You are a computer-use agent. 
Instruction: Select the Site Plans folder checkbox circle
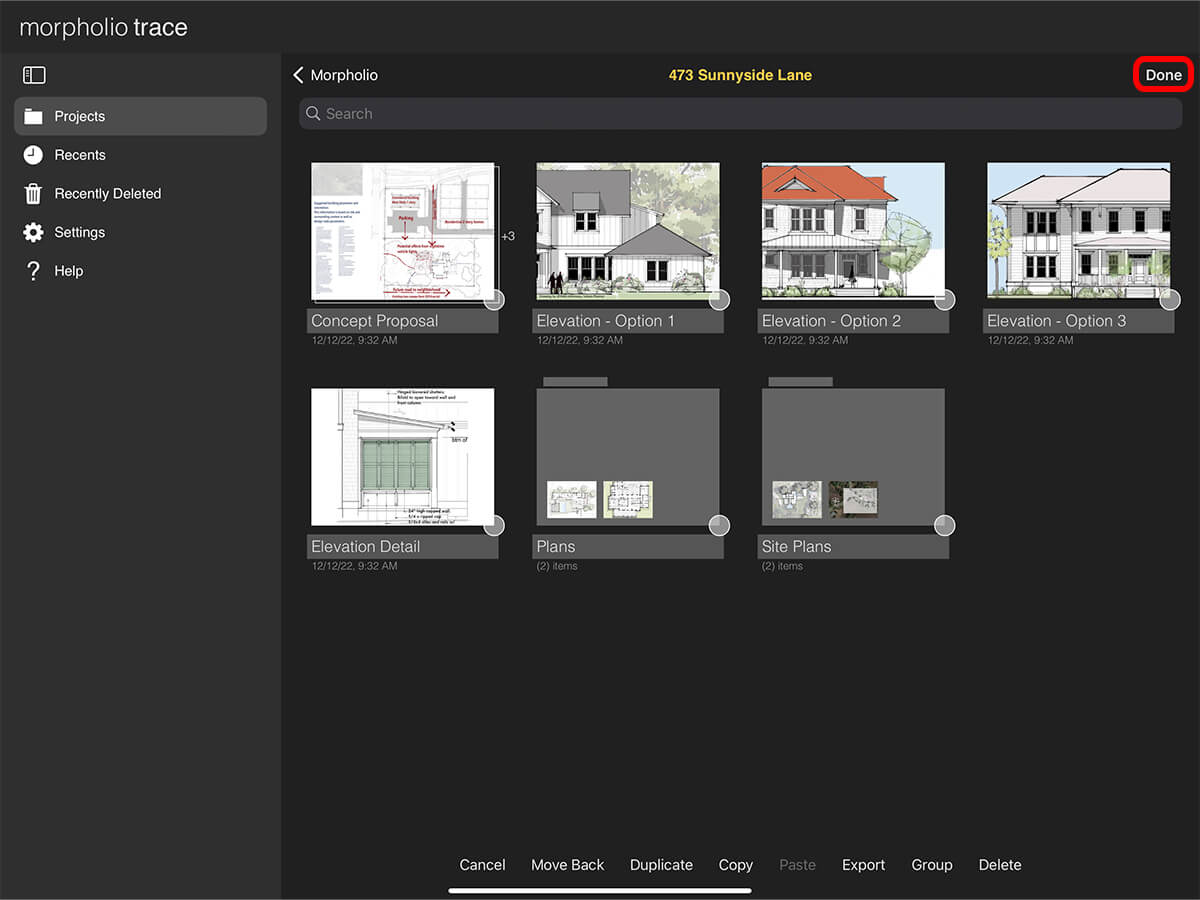[944, 526]
